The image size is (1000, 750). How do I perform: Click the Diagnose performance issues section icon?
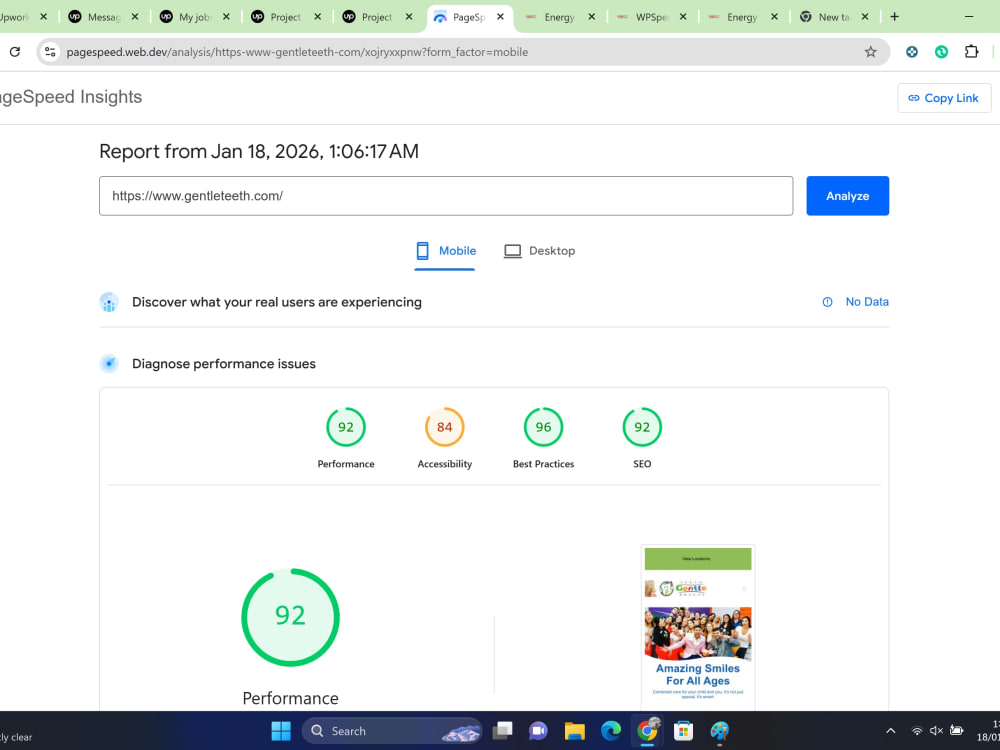pos(109,364)
